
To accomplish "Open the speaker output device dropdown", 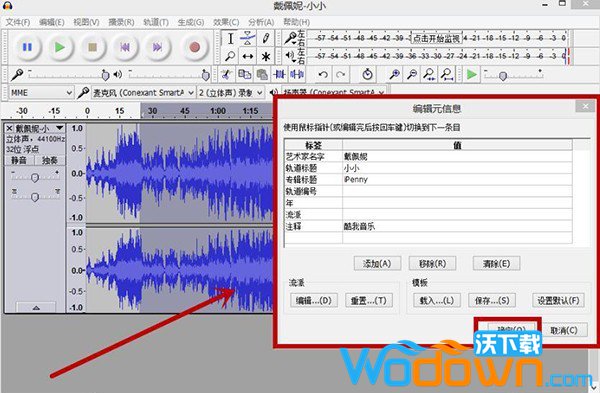I will pyautogui.click(x=333, y=92).
